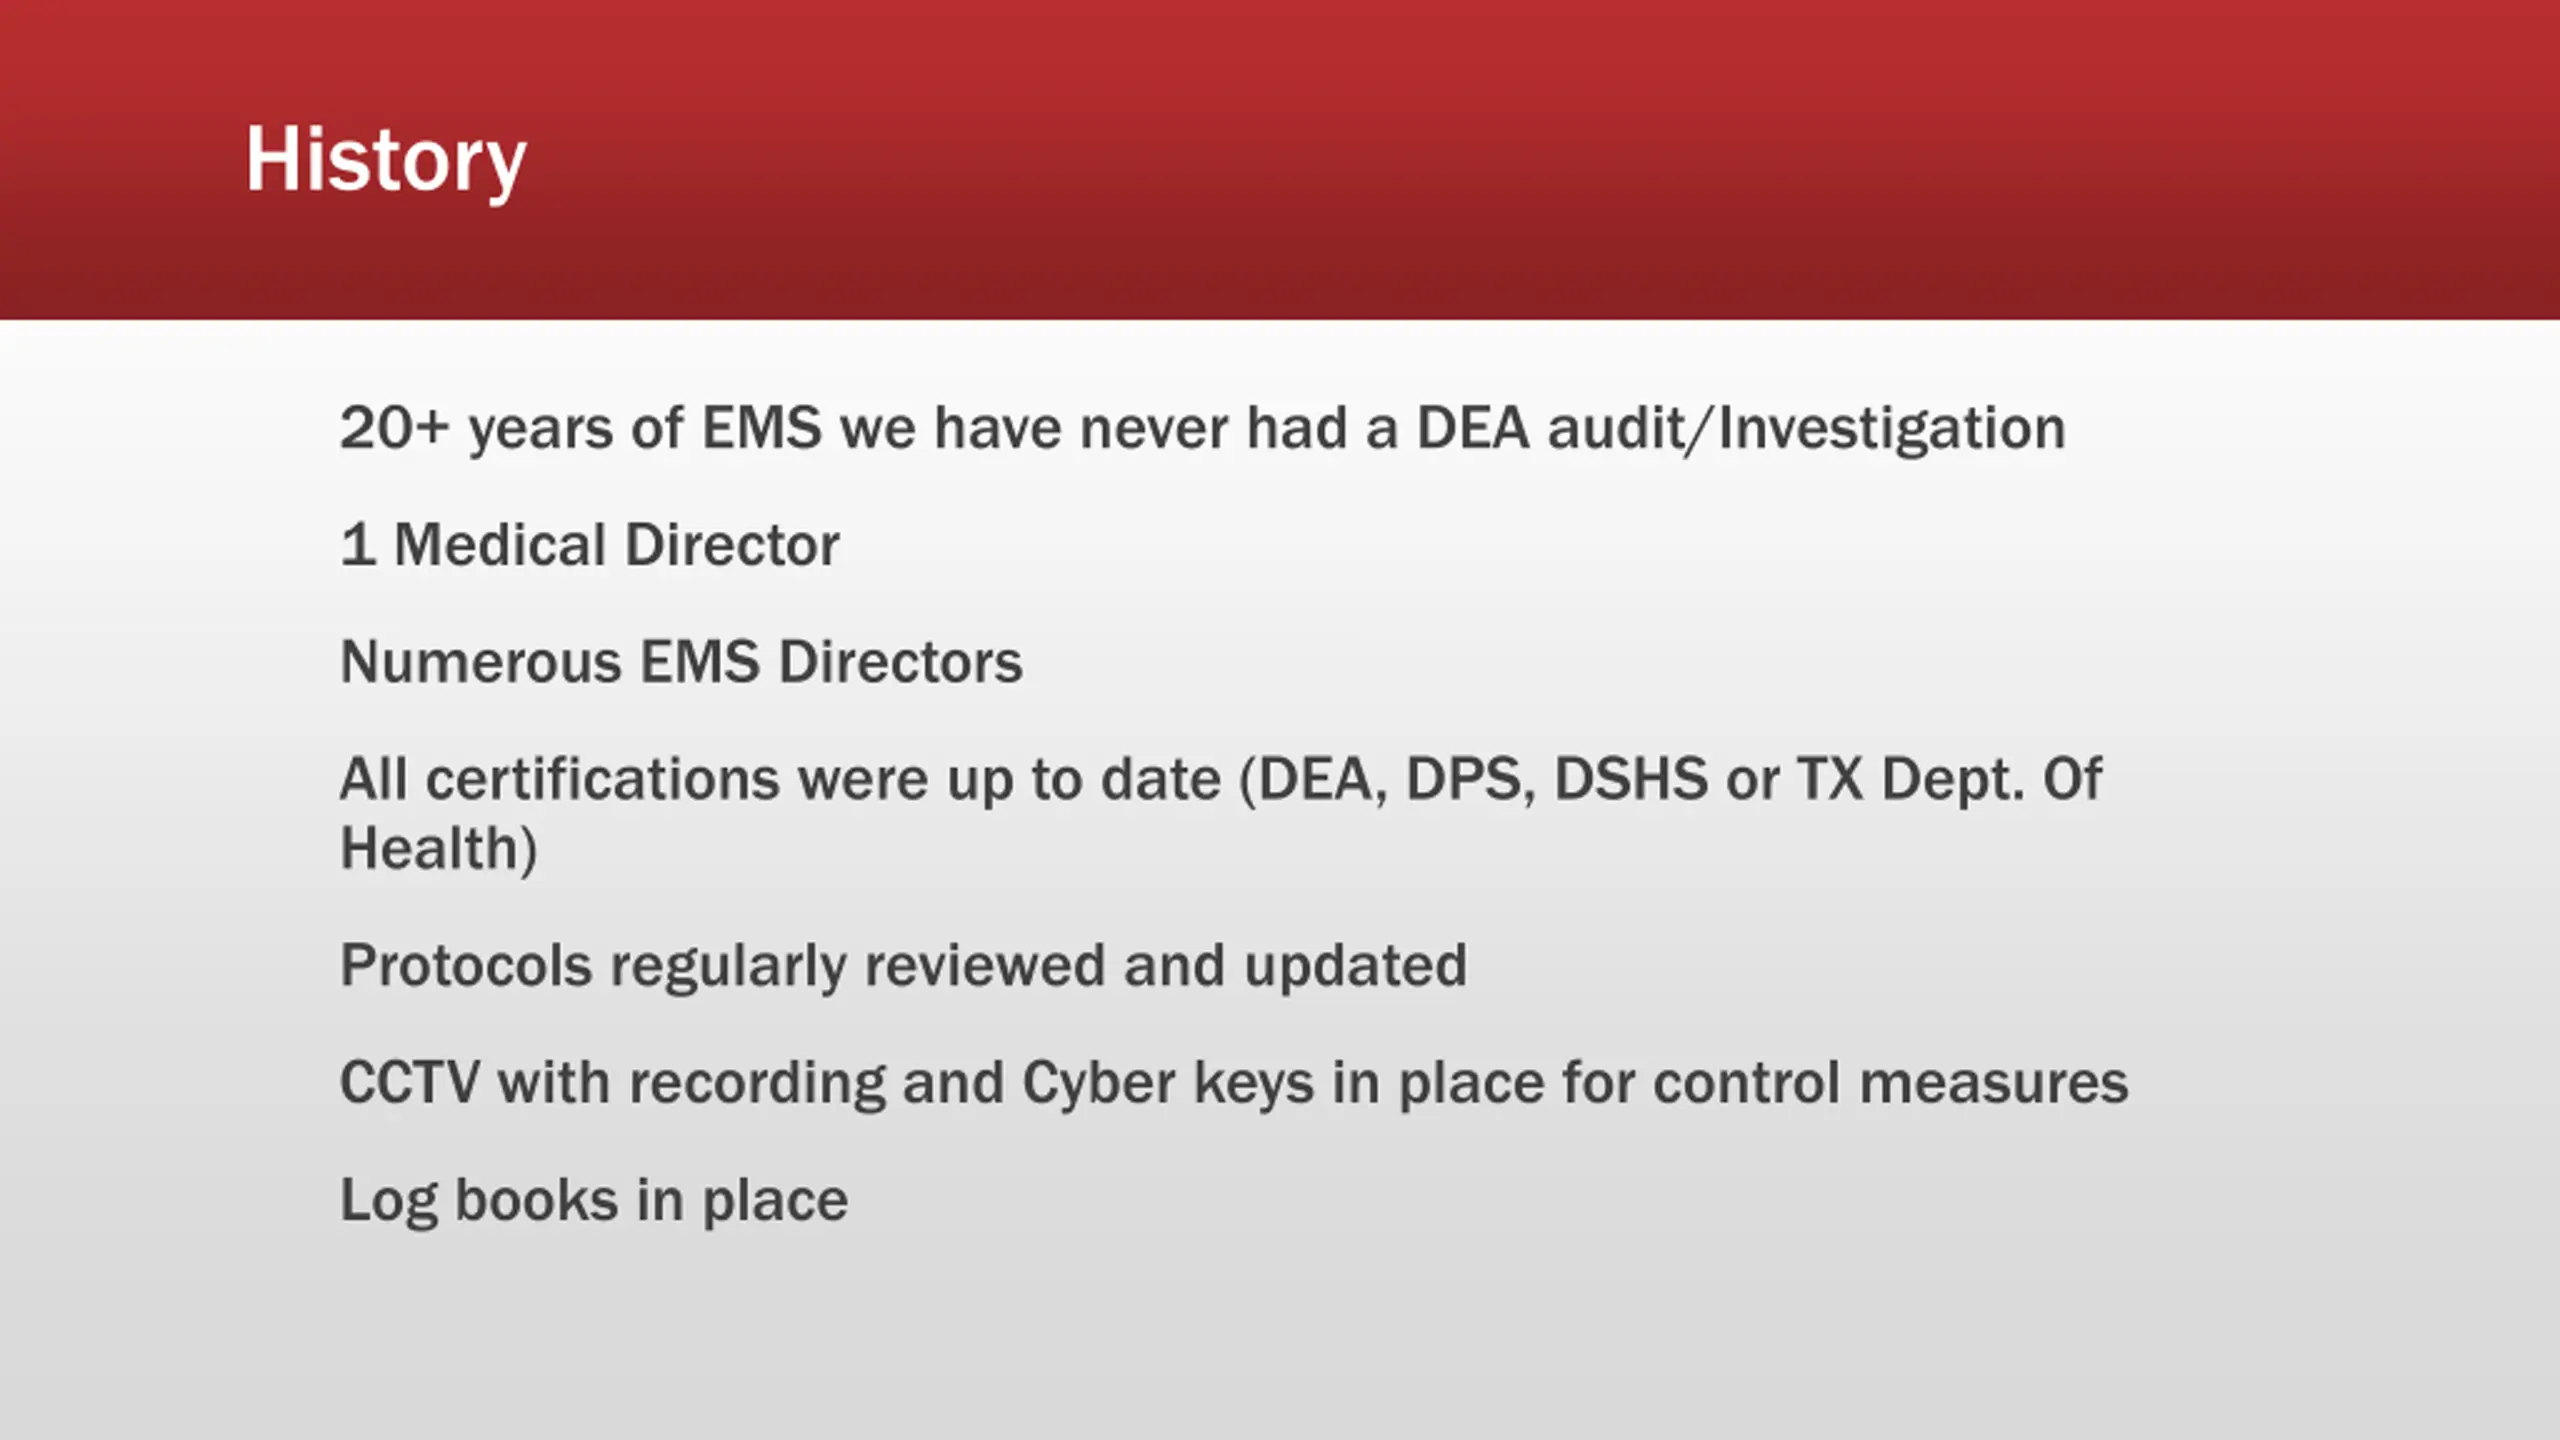2560x1440 pixels.
Task: Select the '20+ years of EMS' bullet line
Action: [x=1203, y=429]
